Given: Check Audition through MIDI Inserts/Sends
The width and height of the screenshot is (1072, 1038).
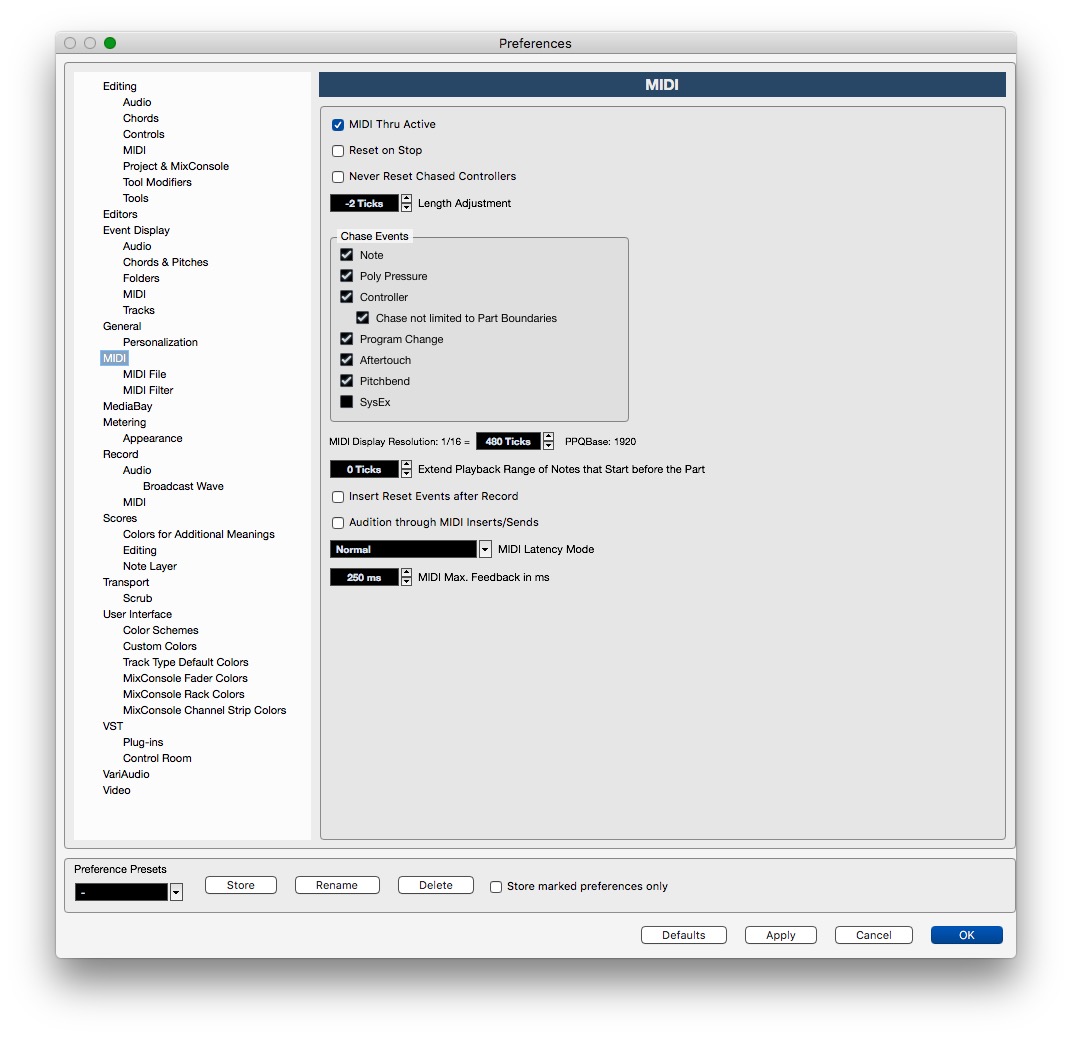Looking at the screenshot, I should (338, 522).
